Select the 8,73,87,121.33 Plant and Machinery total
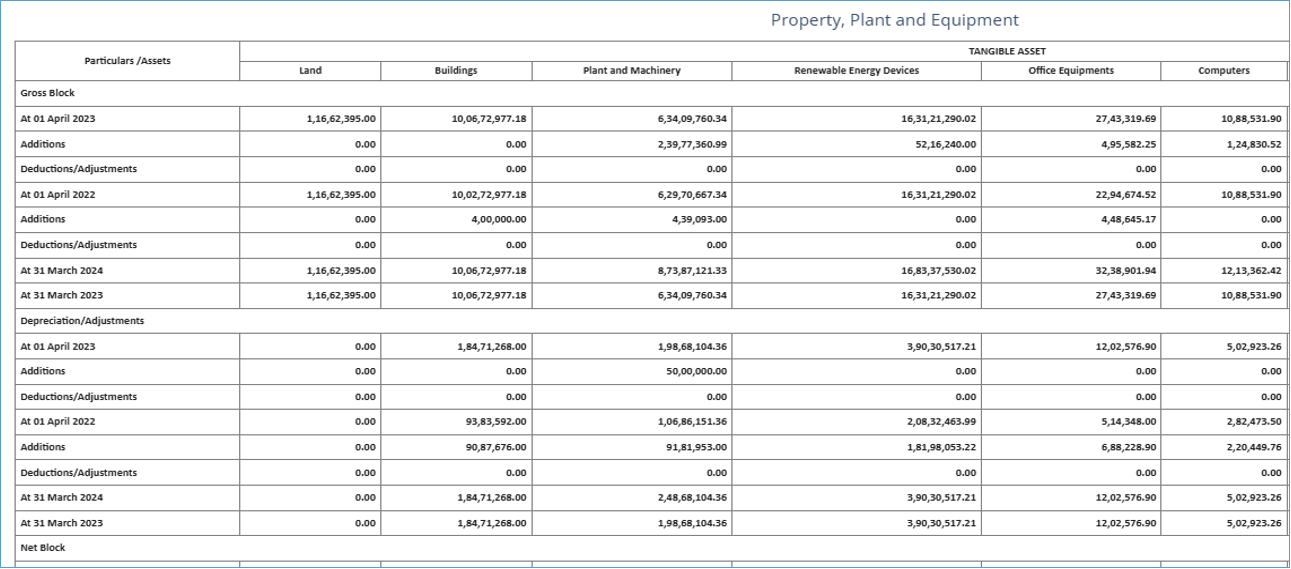 pos(680,270)
